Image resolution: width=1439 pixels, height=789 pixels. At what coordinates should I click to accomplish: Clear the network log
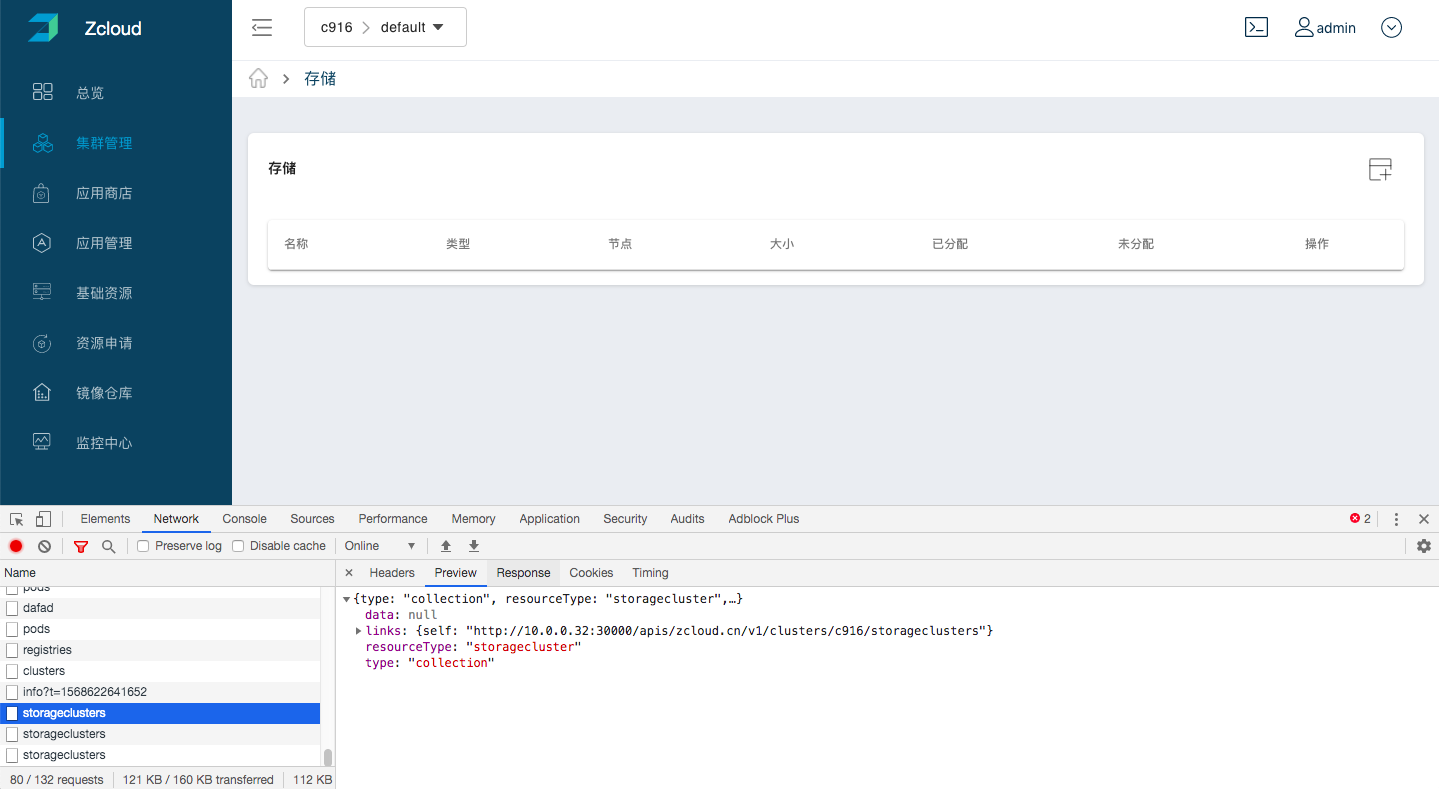pyautogui.click(x=44, y=546)
